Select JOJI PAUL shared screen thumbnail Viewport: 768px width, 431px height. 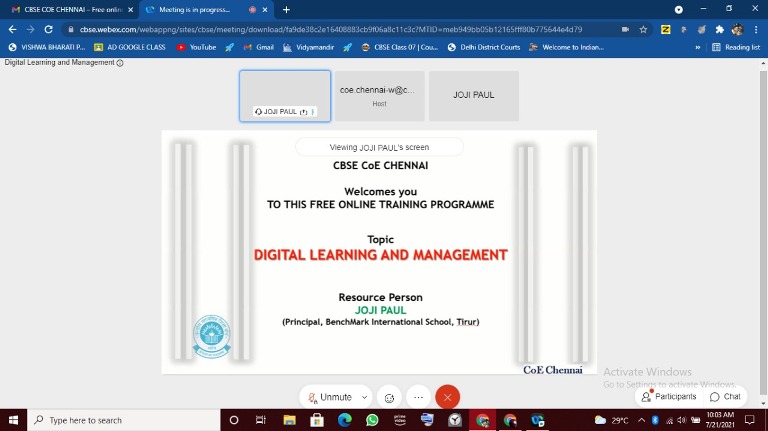tap(285, 95)
